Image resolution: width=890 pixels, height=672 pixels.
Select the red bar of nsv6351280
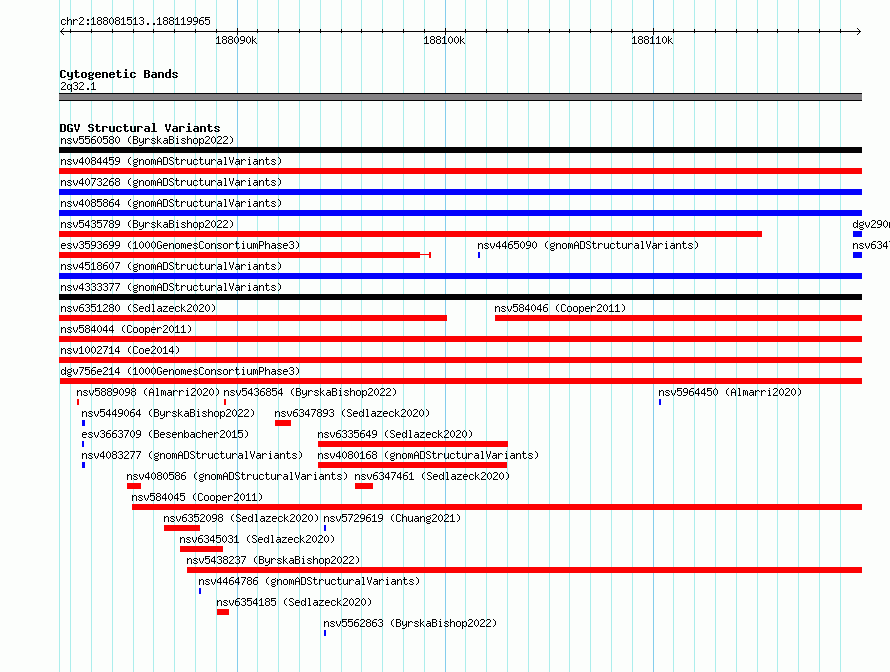click(x=253, y=318)
